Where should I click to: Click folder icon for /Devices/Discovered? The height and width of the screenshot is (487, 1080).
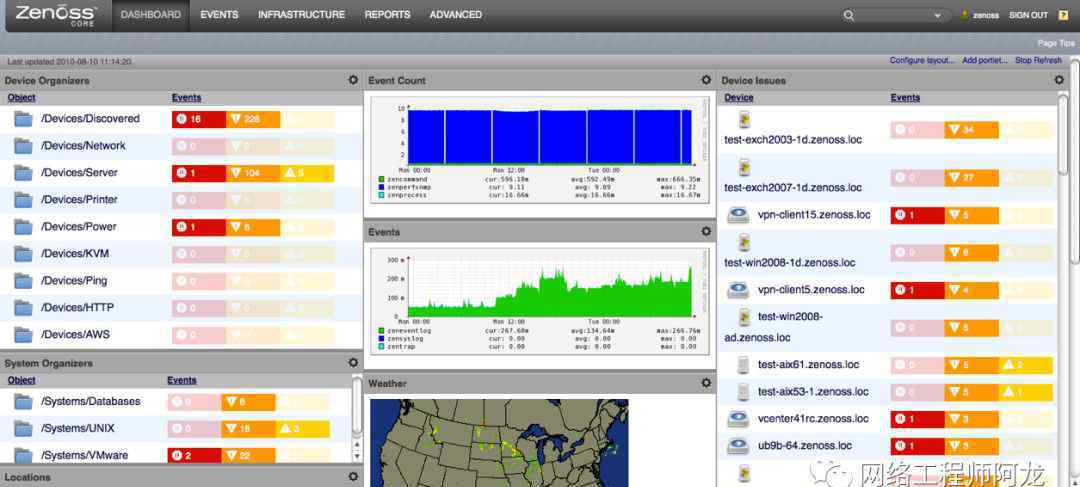23,119
